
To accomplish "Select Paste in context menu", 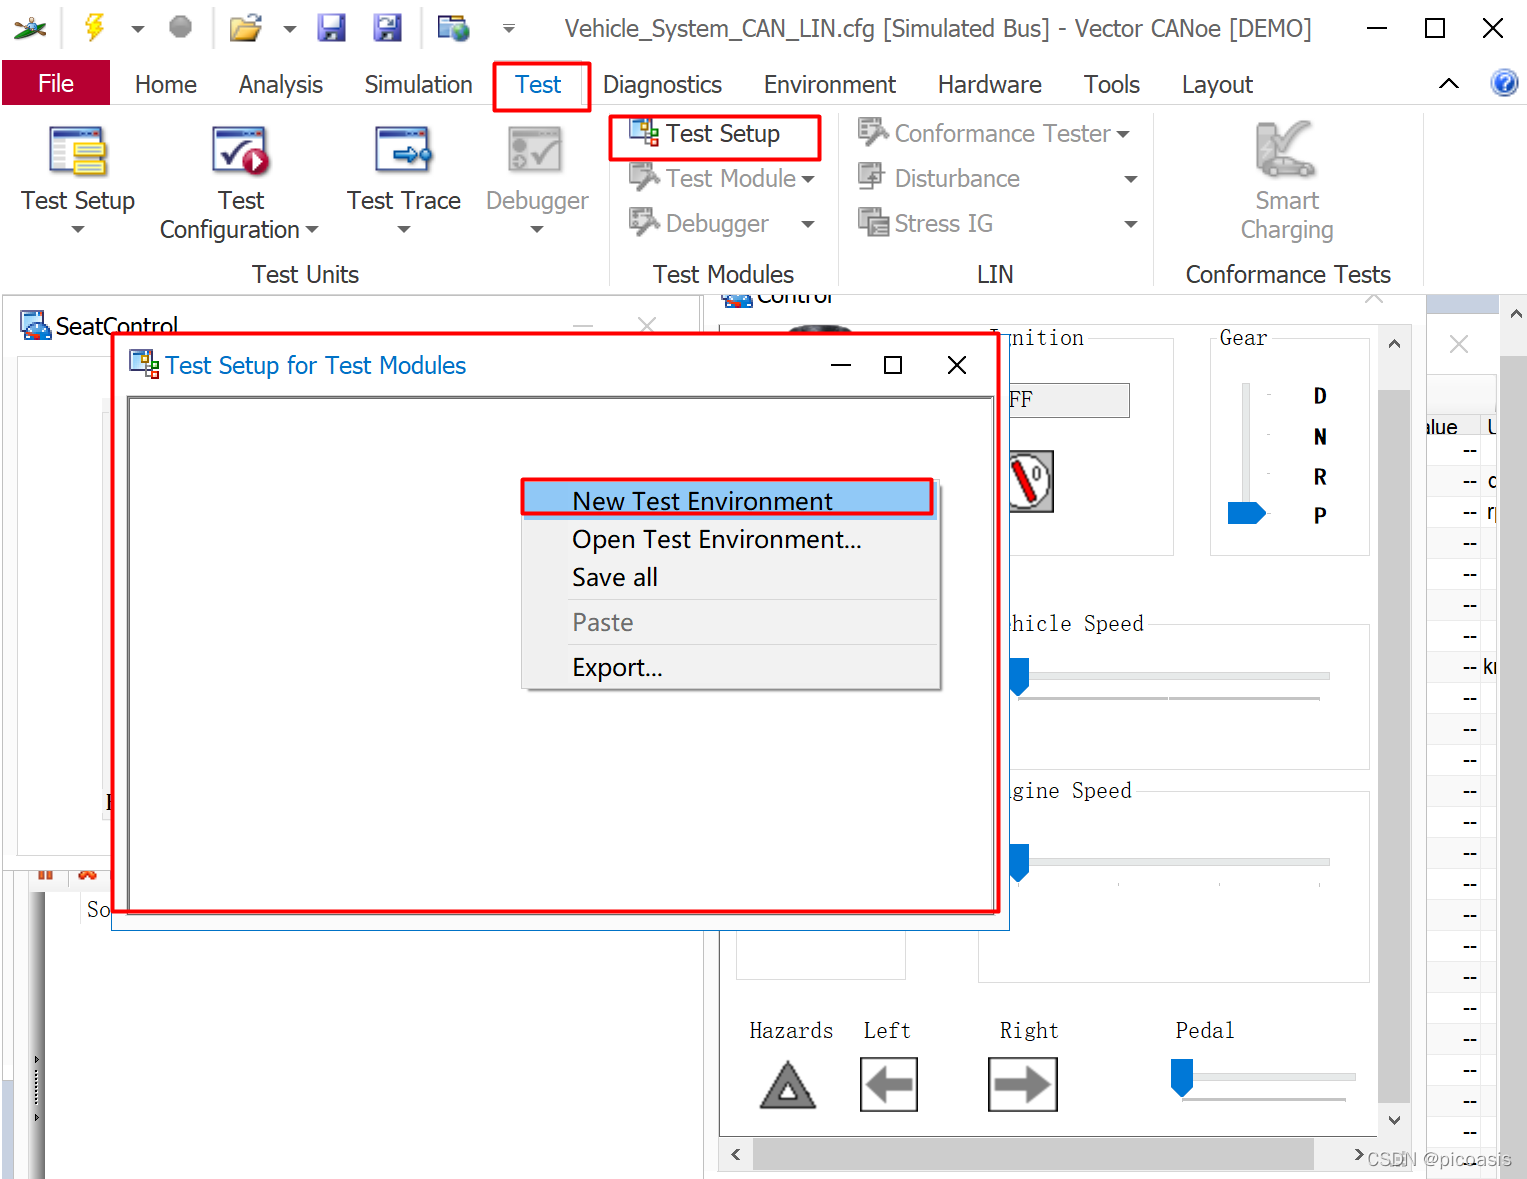I will coord(731,623).
